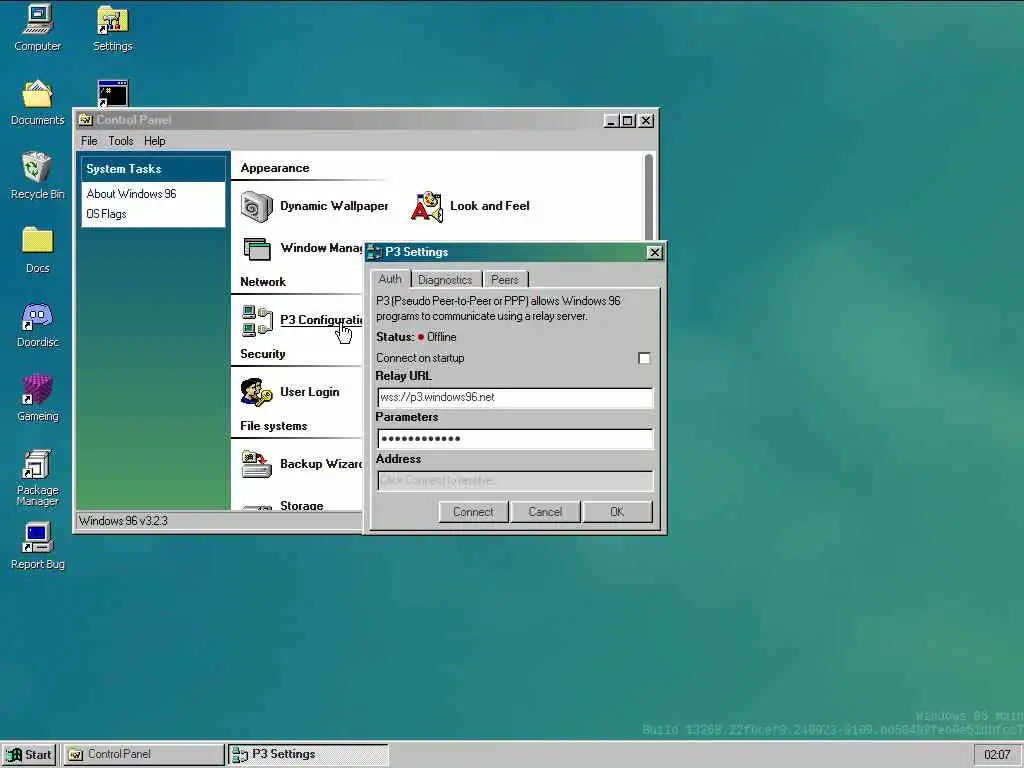This screenshot has height=768, width=1024.
Task: Click the Parameters password field
Action: [515, 438]
